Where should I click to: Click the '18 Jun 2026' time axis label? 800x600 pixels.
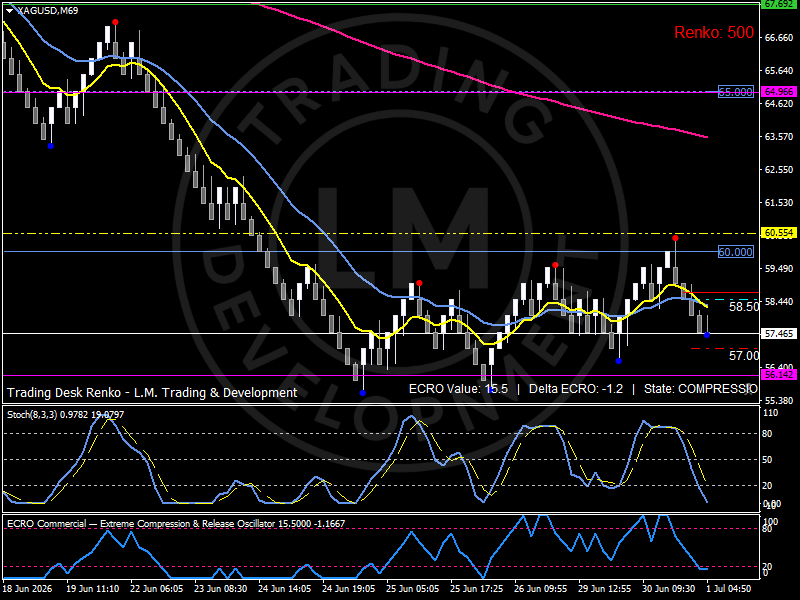[28, 589]
